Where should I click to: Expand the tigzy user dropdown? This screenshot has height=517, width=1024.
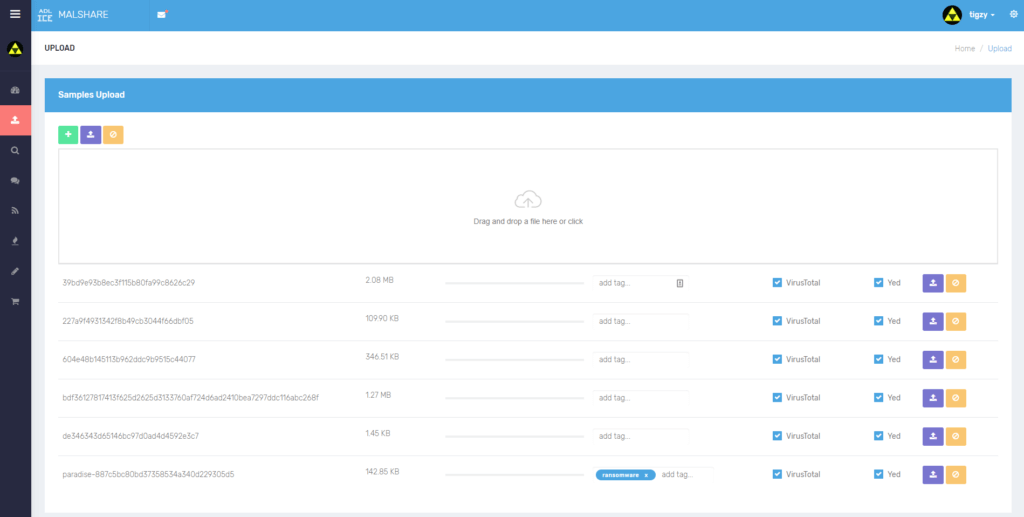pos(981,15)
